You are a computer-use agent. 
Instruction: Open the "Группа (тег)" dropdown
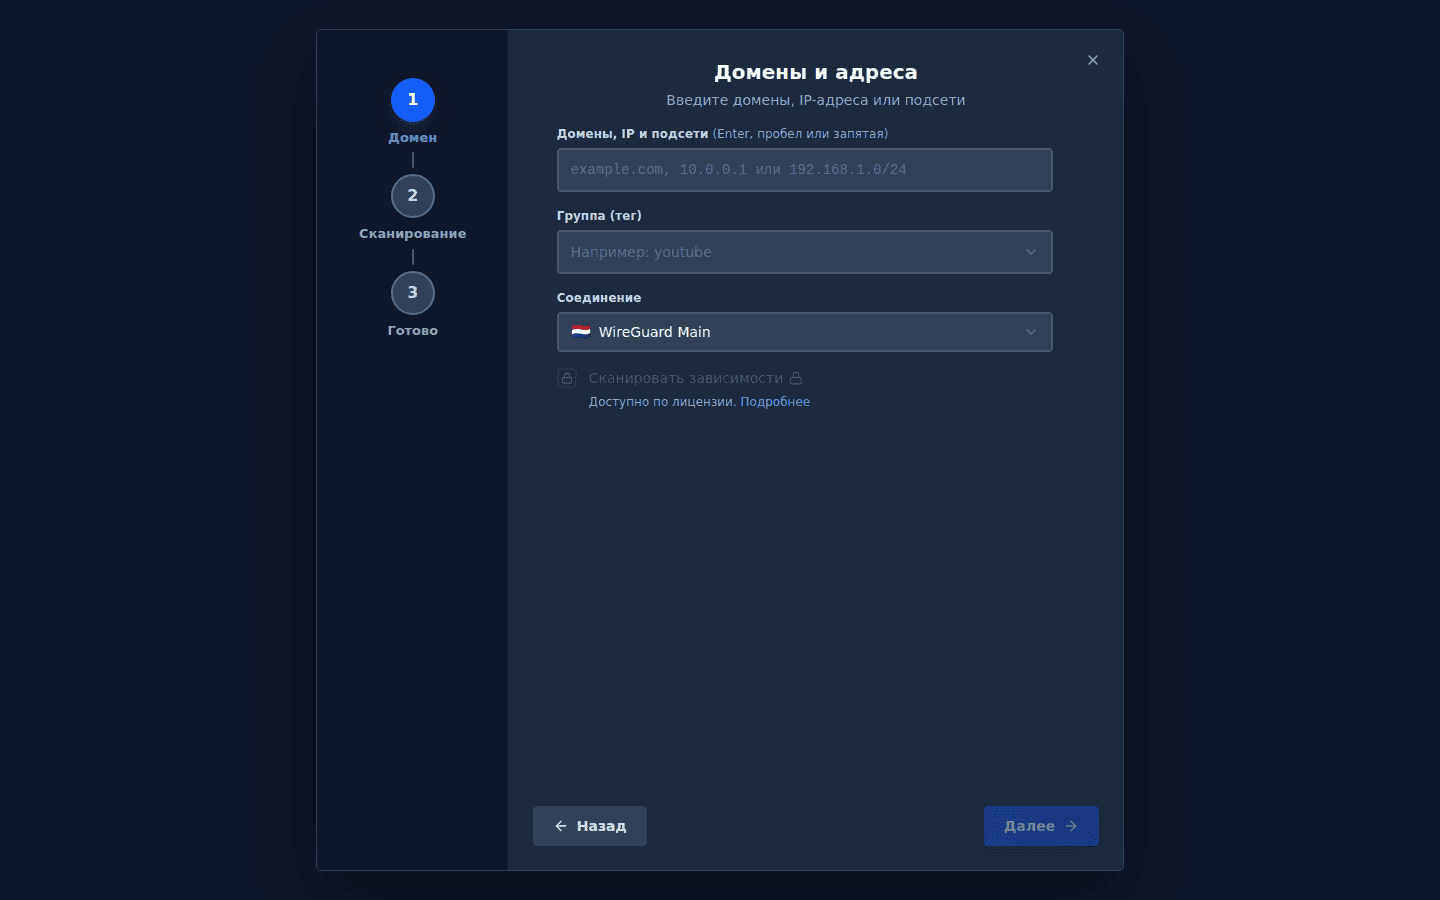click(x=805, y=252)
